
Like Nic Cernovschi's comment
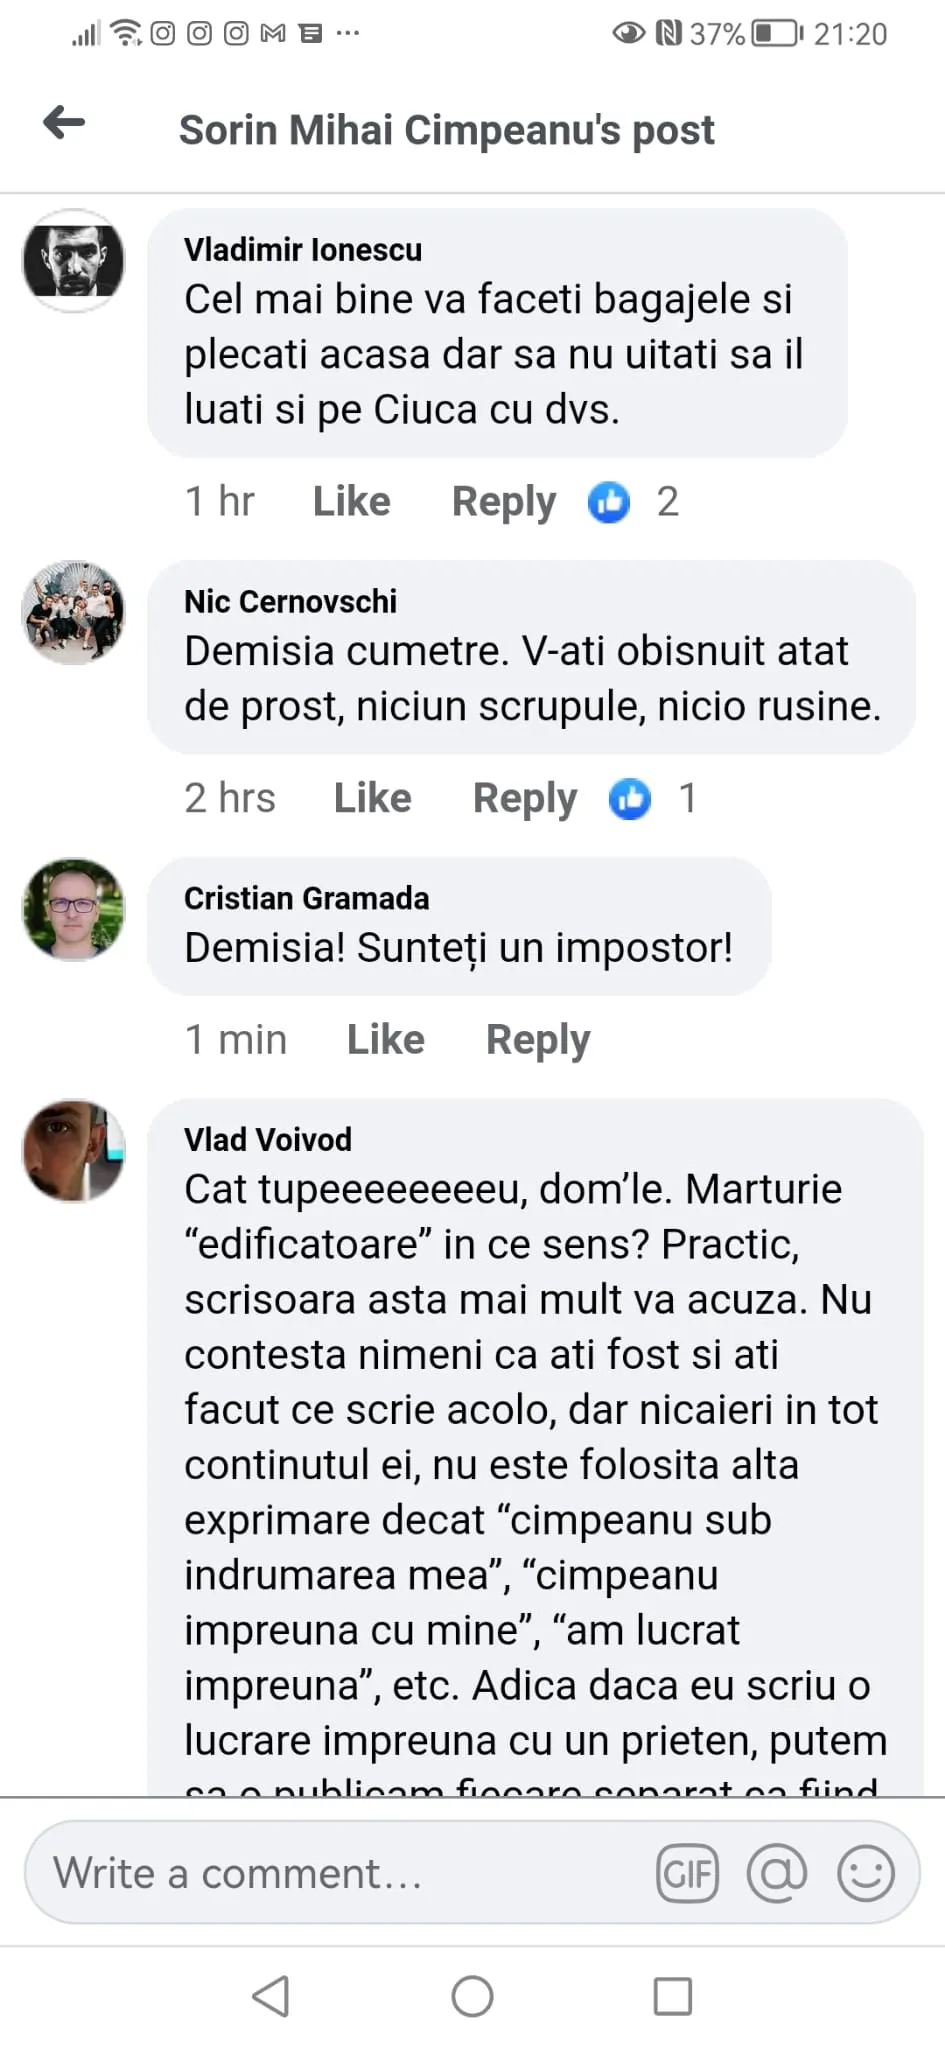point(372,799)
